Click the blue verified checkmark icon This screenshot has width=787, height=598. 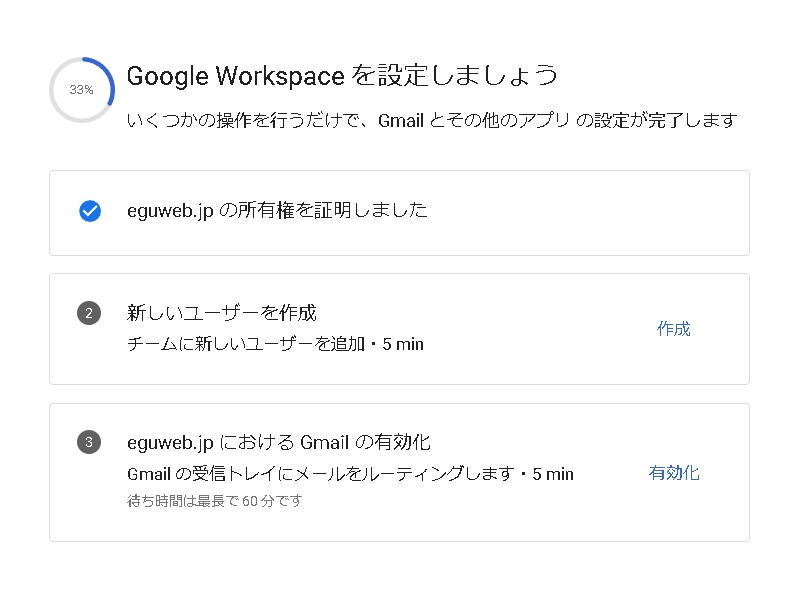[x=89, y=211]
